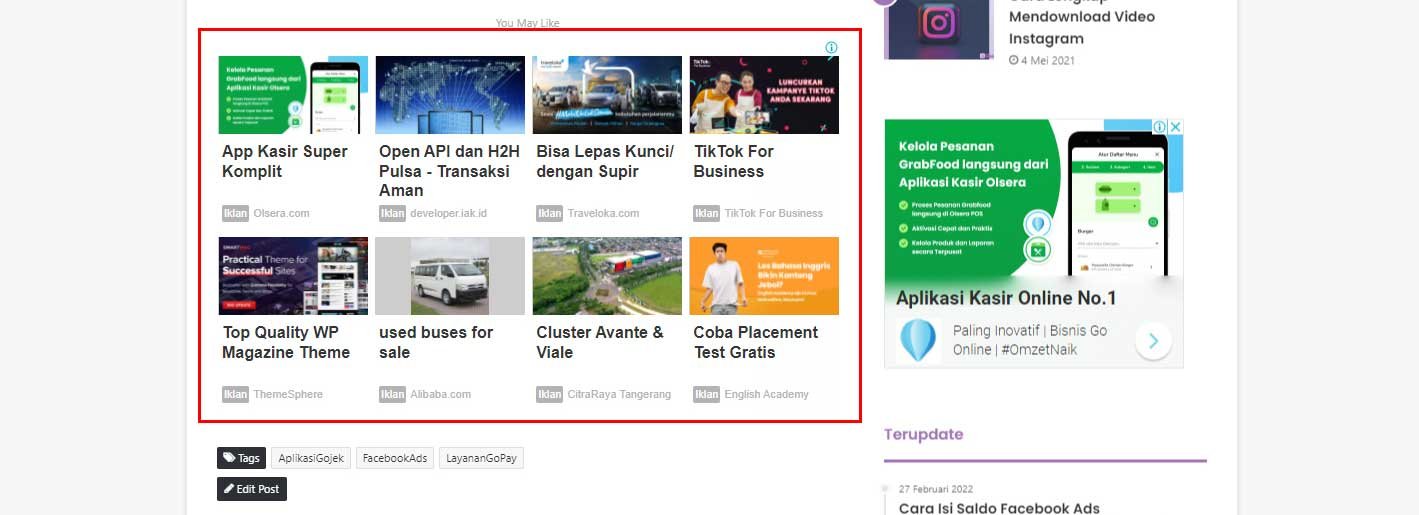Select the LayananGoPay tag
This screenshot has height=515, width=1419.
tap(481, 458)
